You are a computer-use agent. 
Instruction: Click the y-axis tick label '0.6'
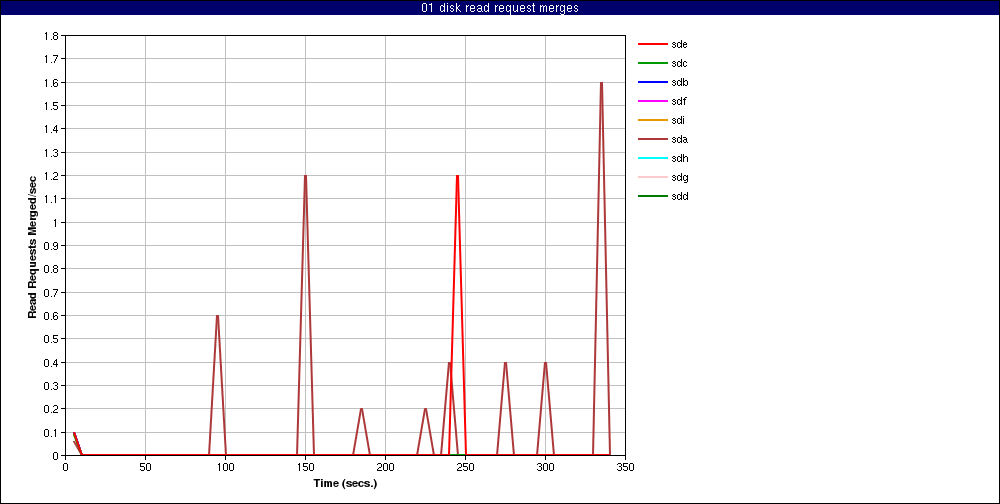(52, 316)
